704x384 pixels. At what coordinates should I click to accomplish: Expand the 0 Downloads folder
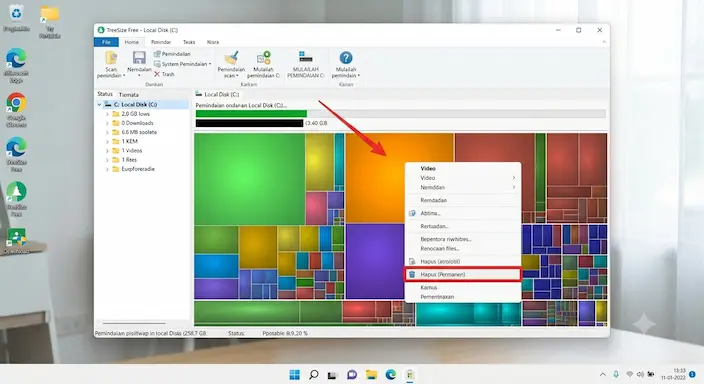pyautogui.click(x=107, y=123)
